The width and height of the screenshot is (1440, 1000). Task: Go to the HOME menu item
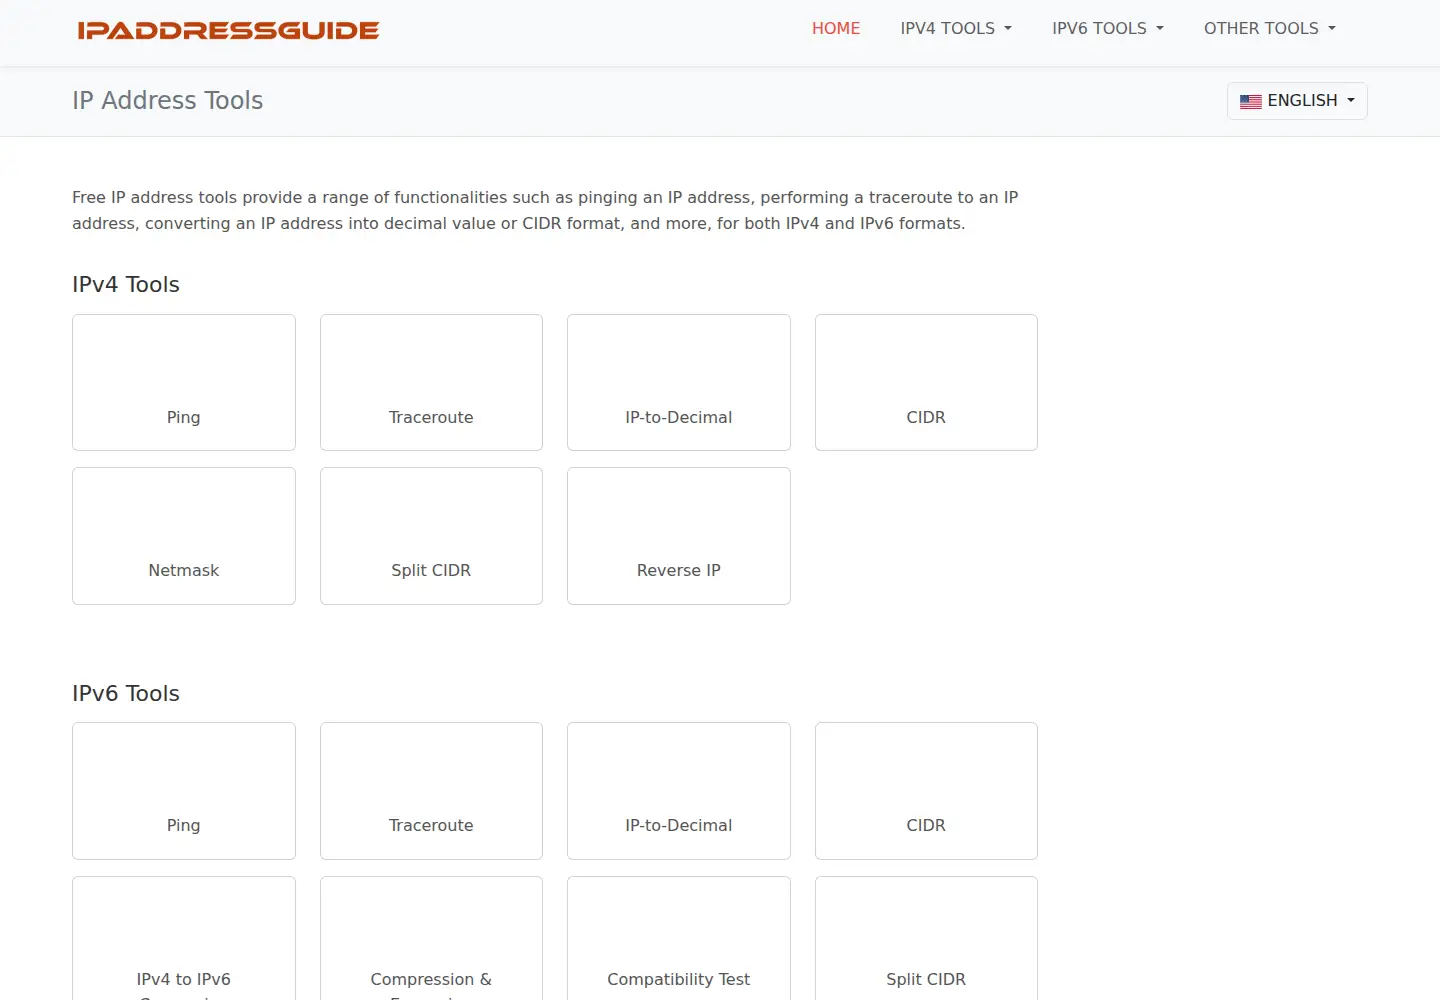coord(836,28)
